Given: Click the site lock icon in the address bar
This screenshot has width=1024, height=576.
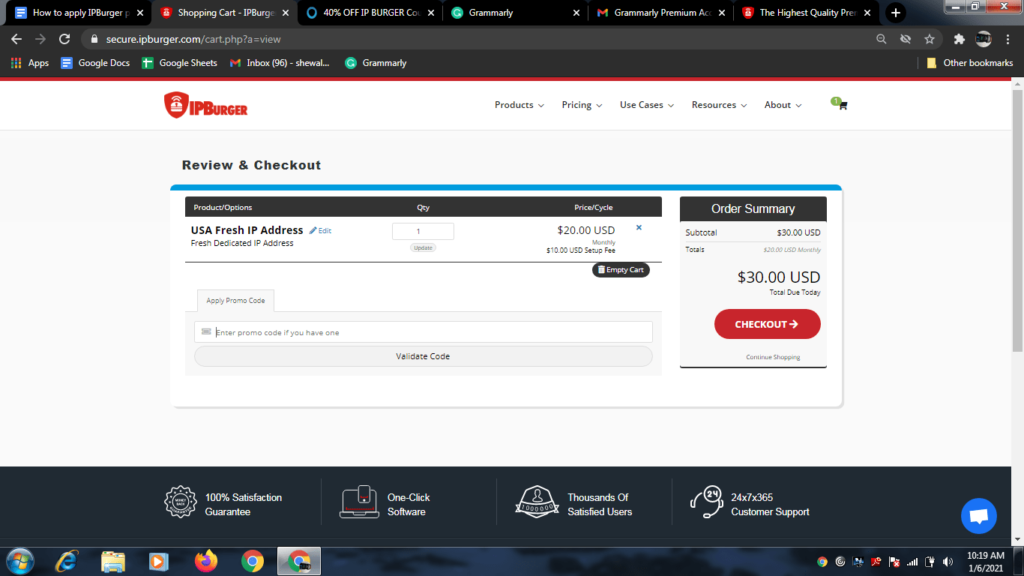Looking at the screenshot, I should click(x=94, y=39).
